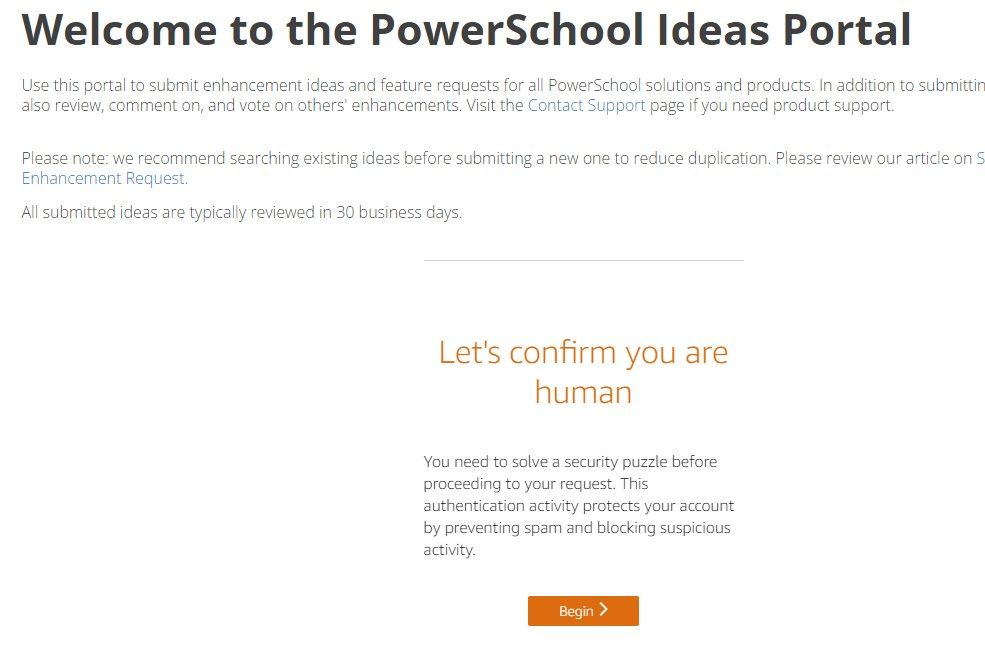Viewport: 985px width, 652px height.
Task: Click the word 'PowerSchool' in the main heading
Action: [x=507, y=30]
